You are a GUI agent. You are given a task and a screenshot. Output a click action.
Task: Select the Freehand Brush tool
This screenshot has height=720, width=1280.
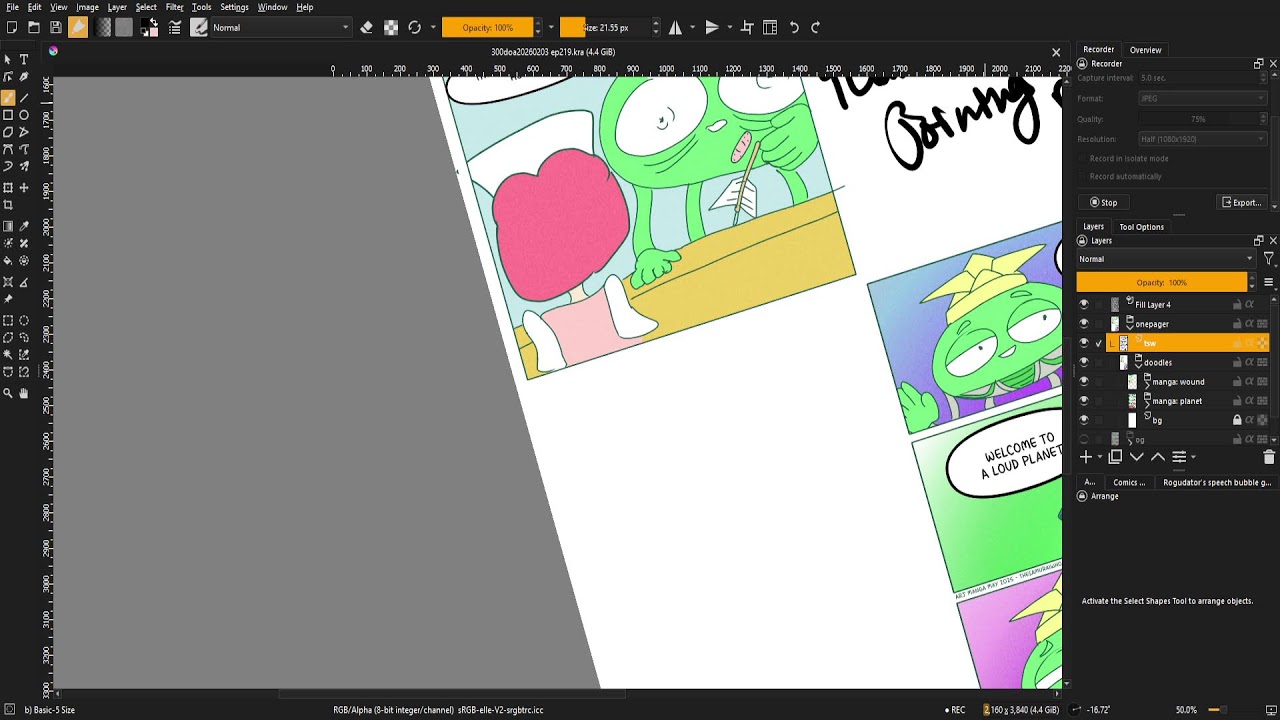[8, 97]
